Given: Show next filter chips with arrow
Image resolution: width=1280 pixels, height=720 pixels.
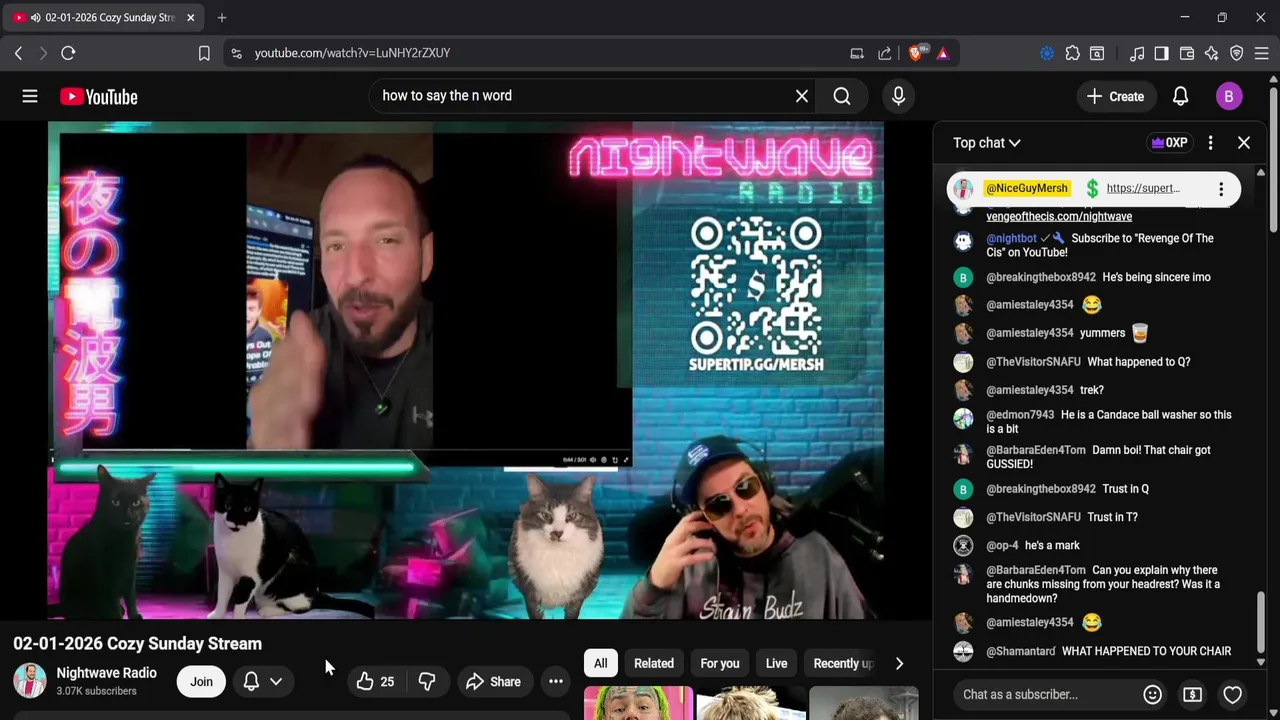Looking at the screenshot, I should [x=899, y=663].
